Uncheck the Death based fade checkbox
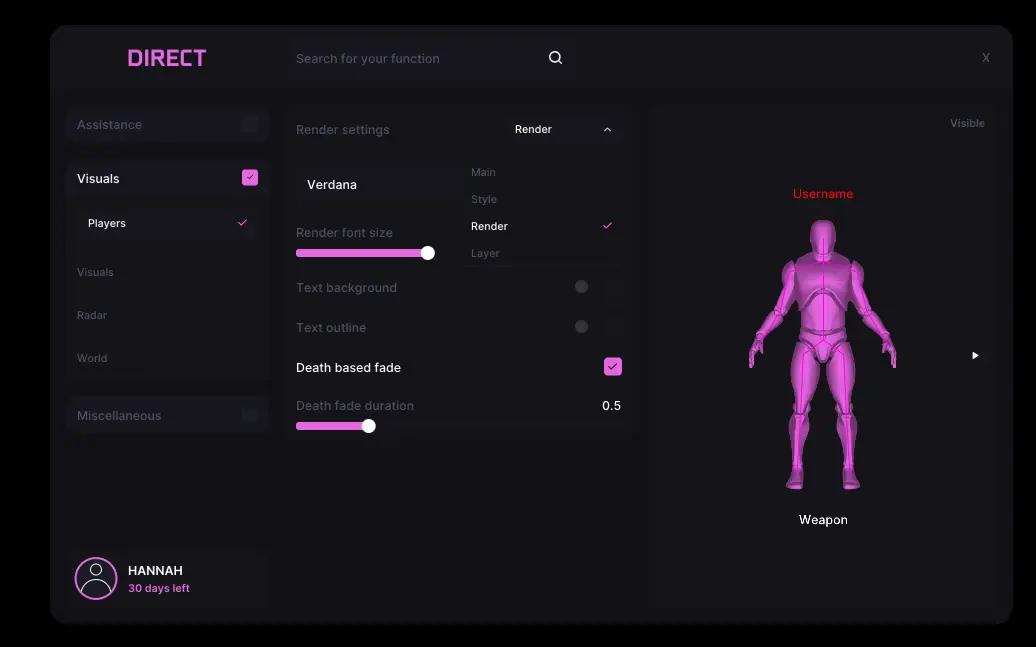1036x647 pixels. tap(612, 367)
